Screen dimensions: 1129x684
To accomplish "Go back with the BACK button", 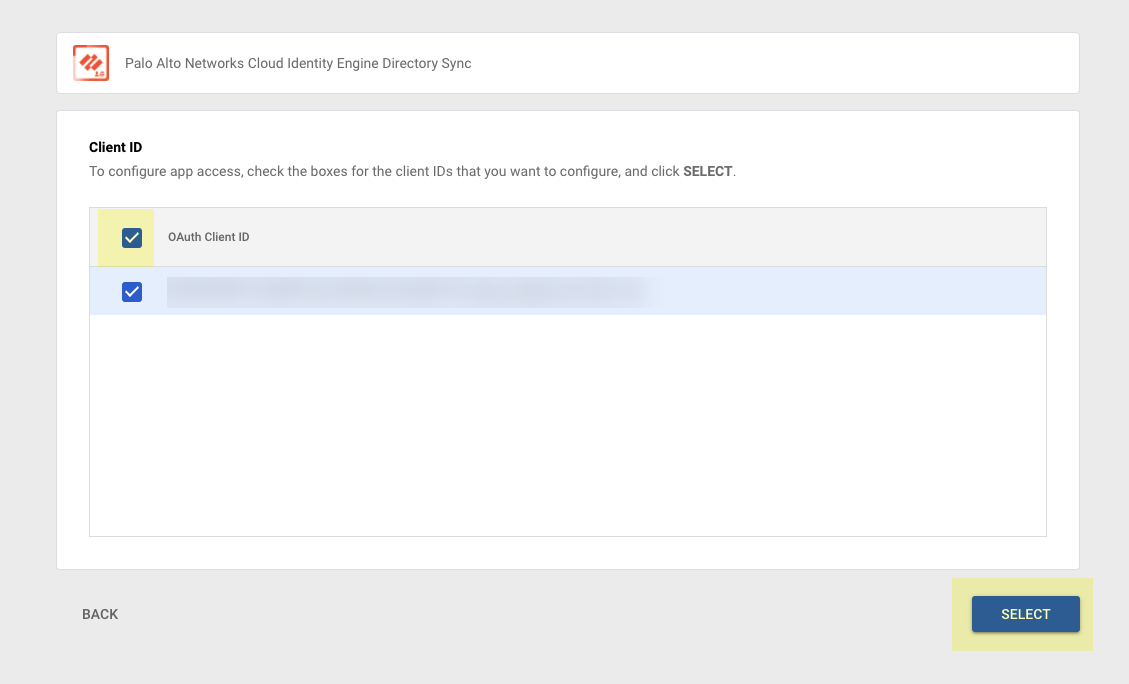I will (x=100, y=614).
